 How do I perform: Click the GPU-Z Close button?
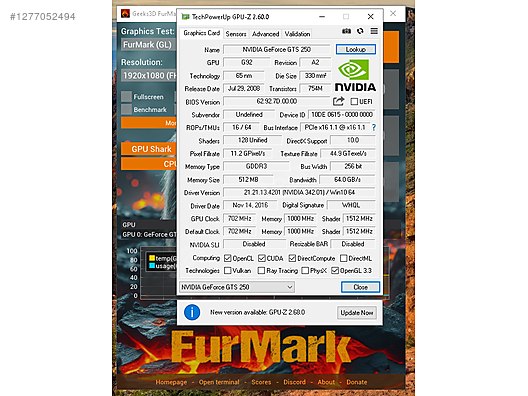[x=360, y=287]
